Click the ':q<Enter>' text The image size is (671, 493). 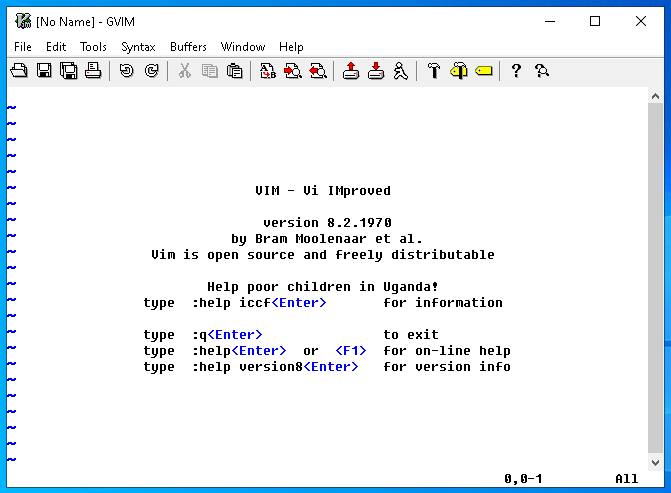click(227, 335)
